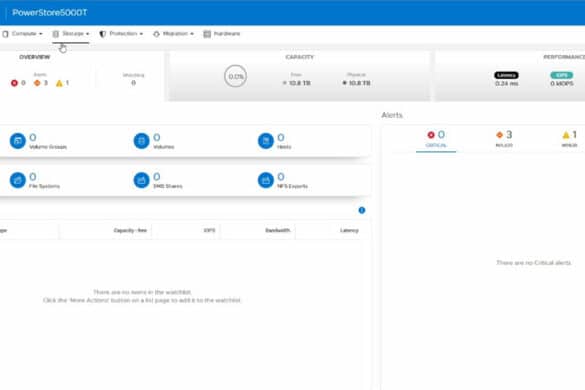The height and width of the screenshot is (390, 585).
Task: Open the Hosts count link
Action: pyautogui.click(x=281, y=137)
